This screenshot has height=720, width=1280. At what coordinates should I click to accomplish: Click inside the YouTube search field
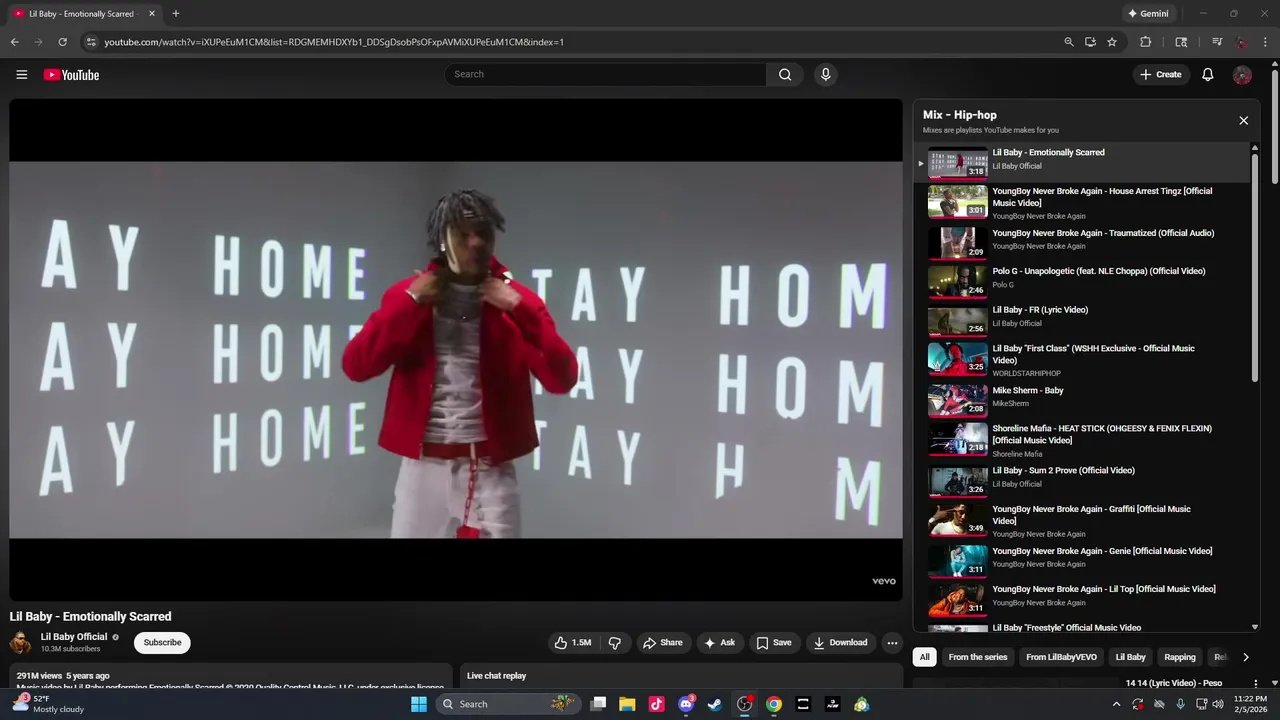[605, 74]
